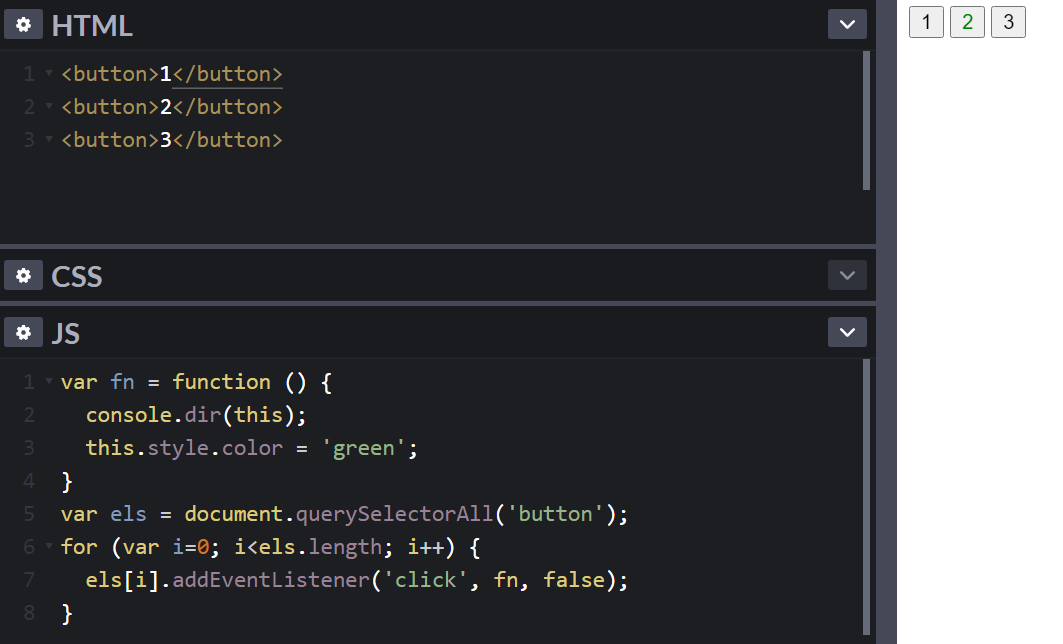1063x644 pixels.
Task: Click the JS panel title
Action: point(66,334)
